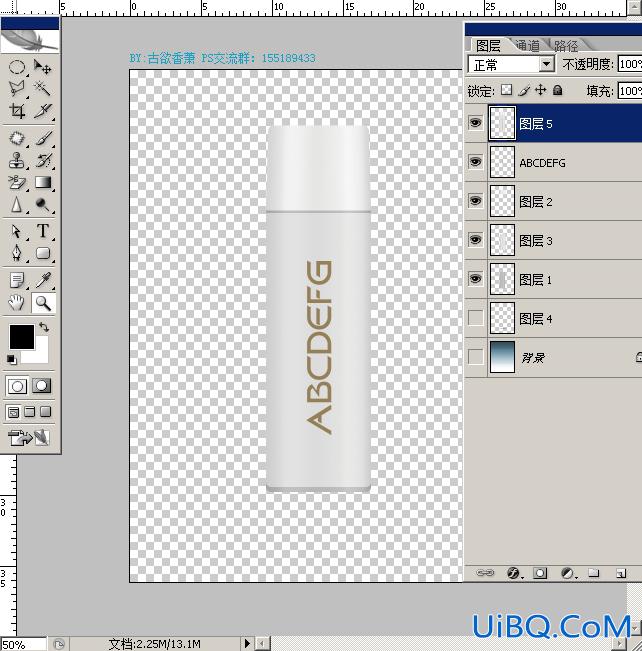Hide 图层 5 layer visibility
This screenshot has width=642, height=651.
pyautogui.click(x=475, y=122)
